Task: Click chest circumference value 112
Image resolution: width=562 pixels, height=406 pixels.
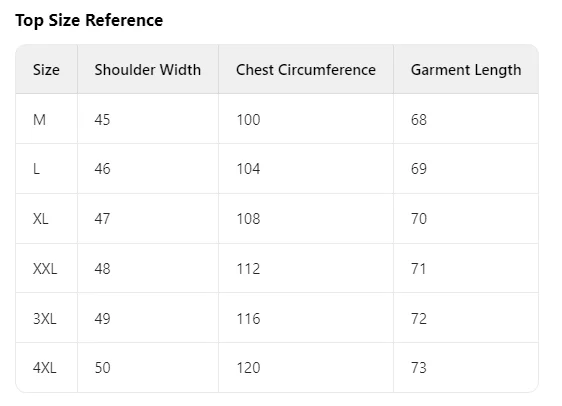Action: click(248, 268)
